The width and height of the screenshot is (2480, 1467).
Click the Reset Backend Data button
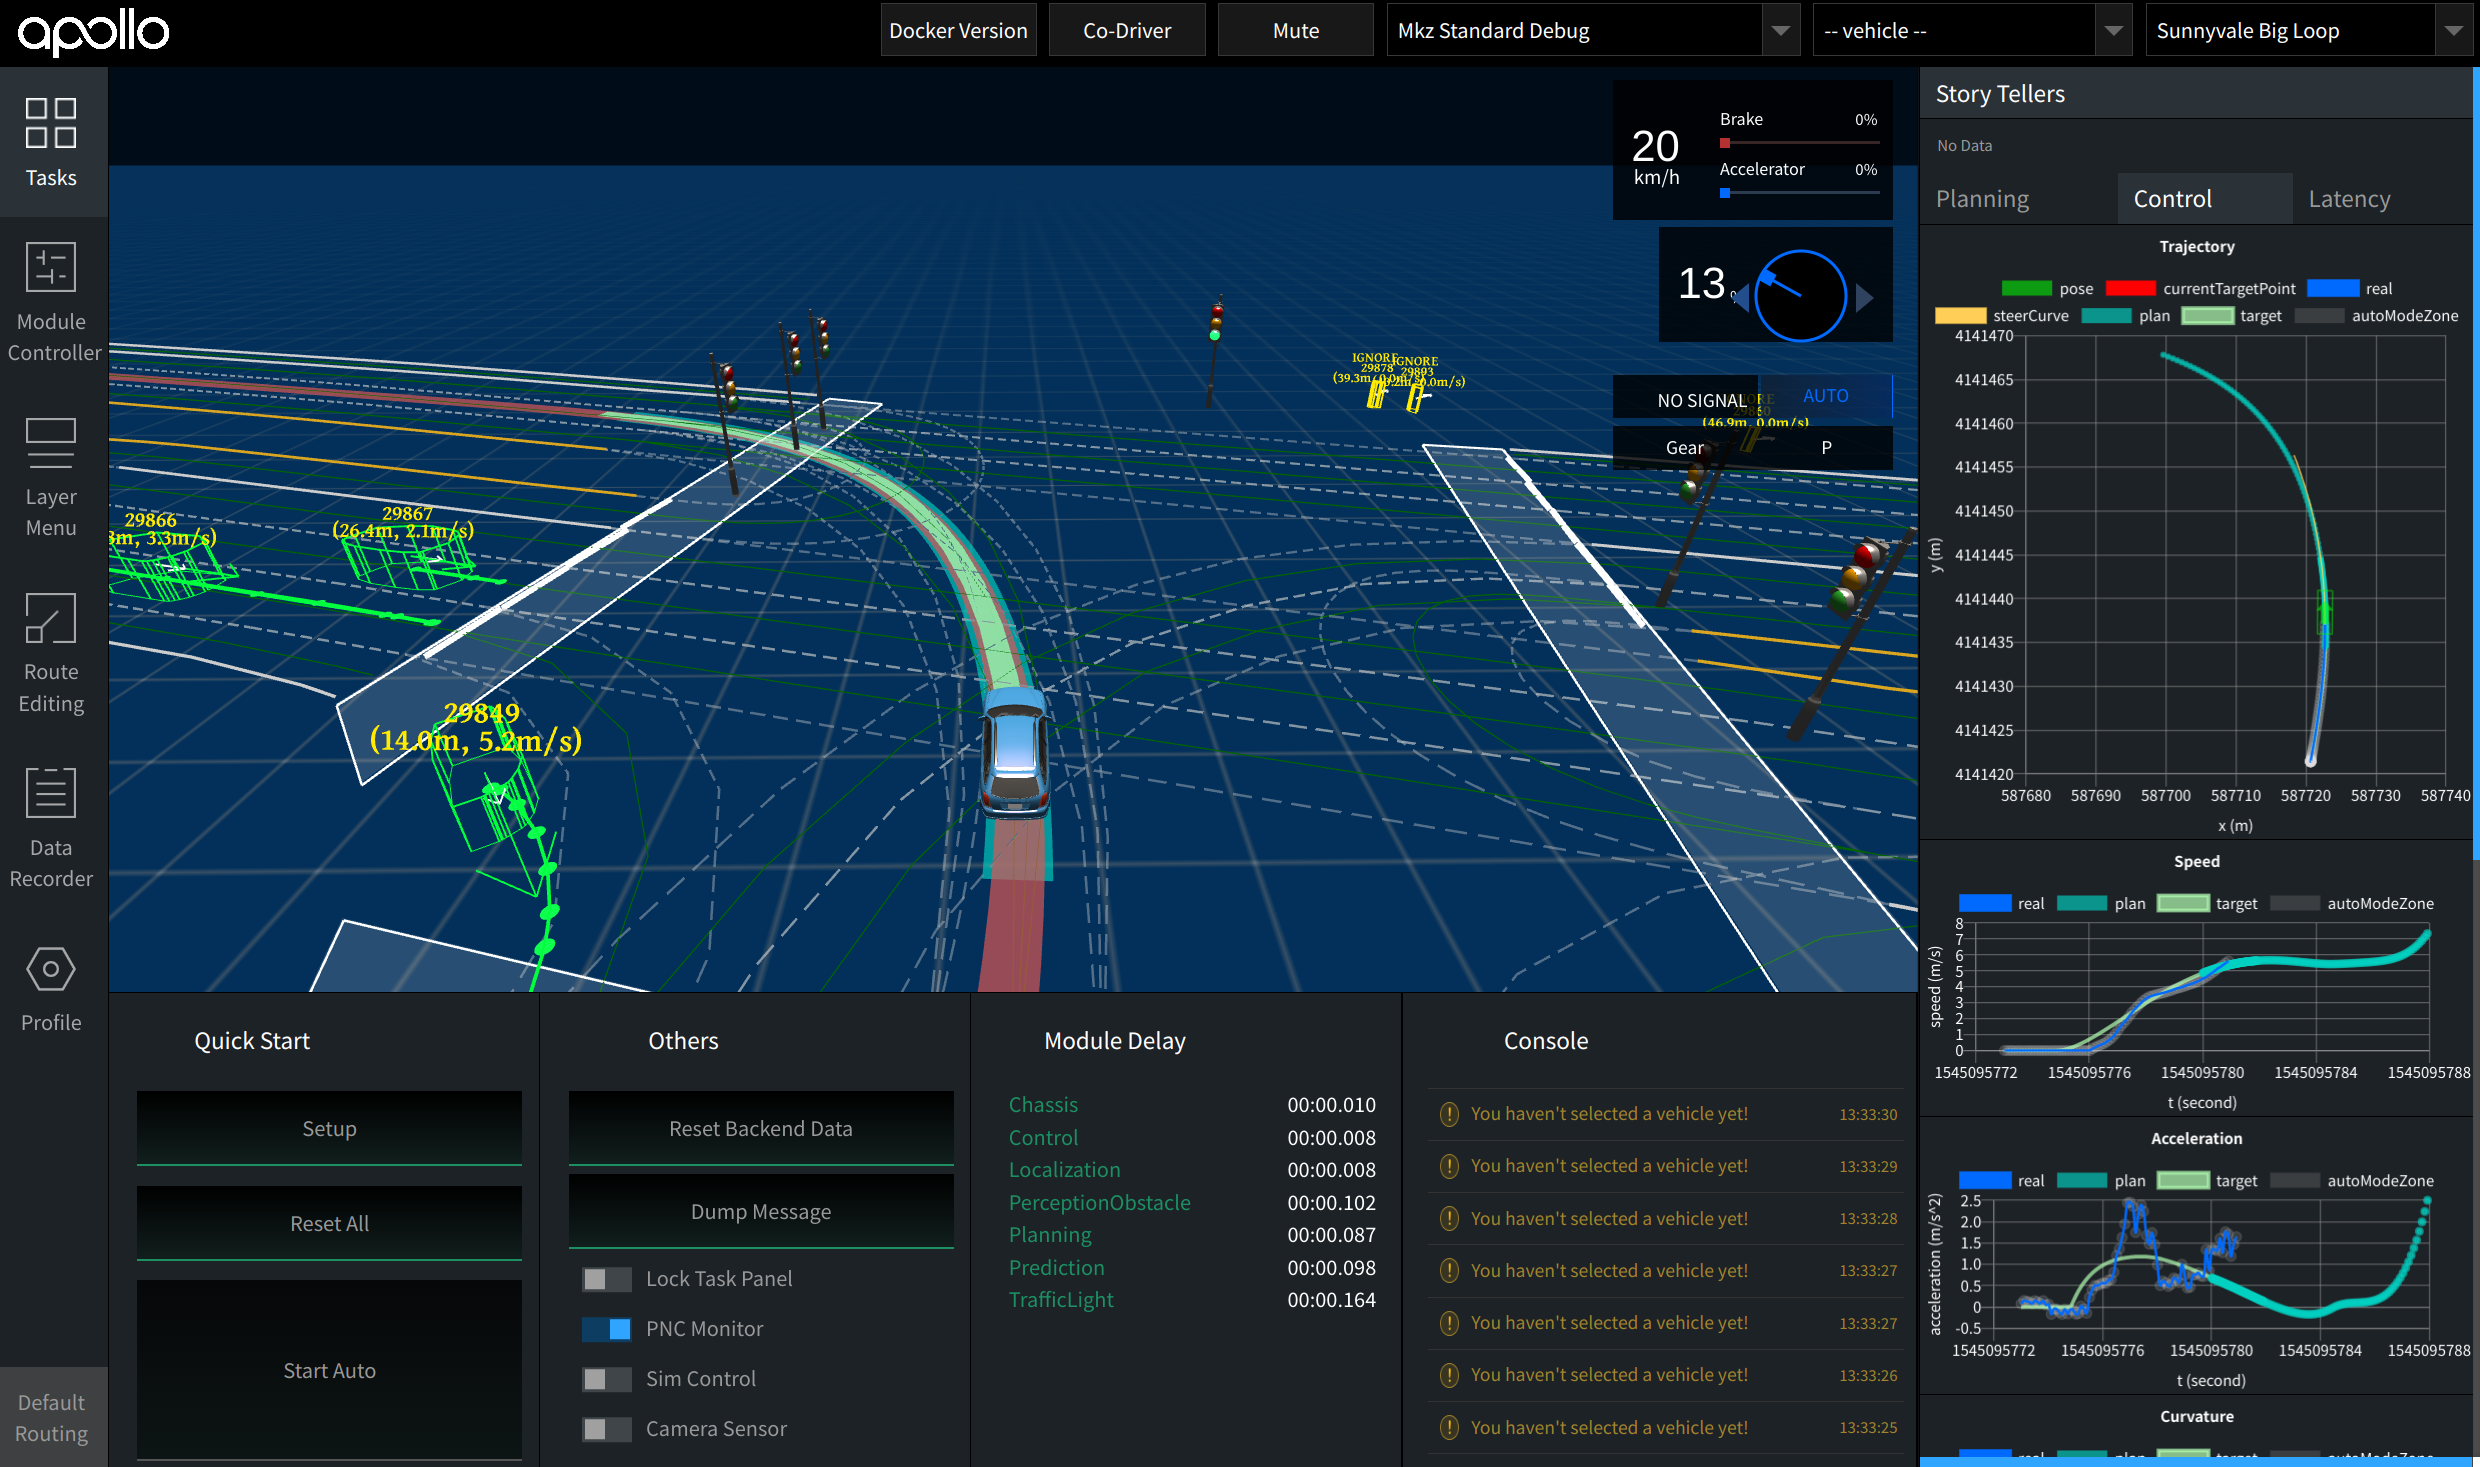click(x=760, y=1129)
